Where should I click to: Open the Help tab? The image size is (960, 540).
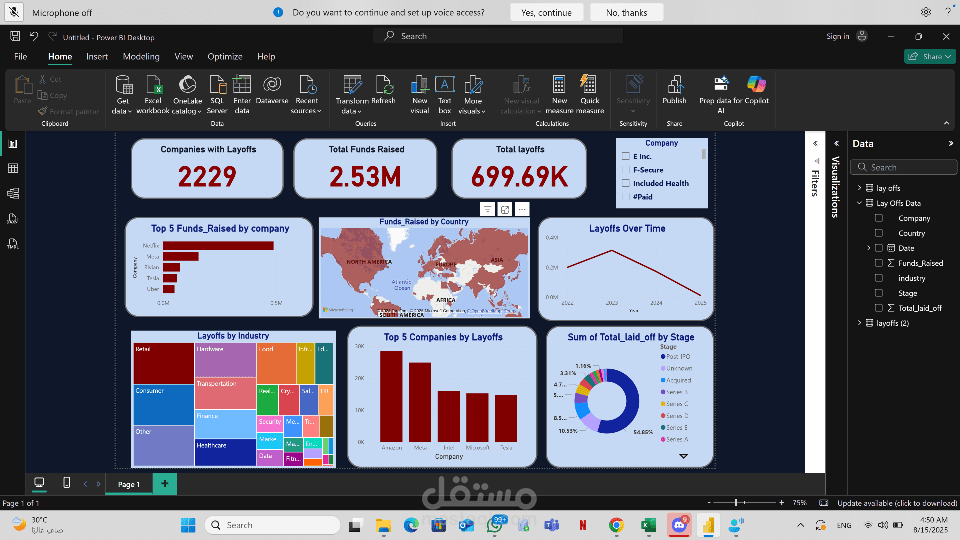click(x=266, y=56)
